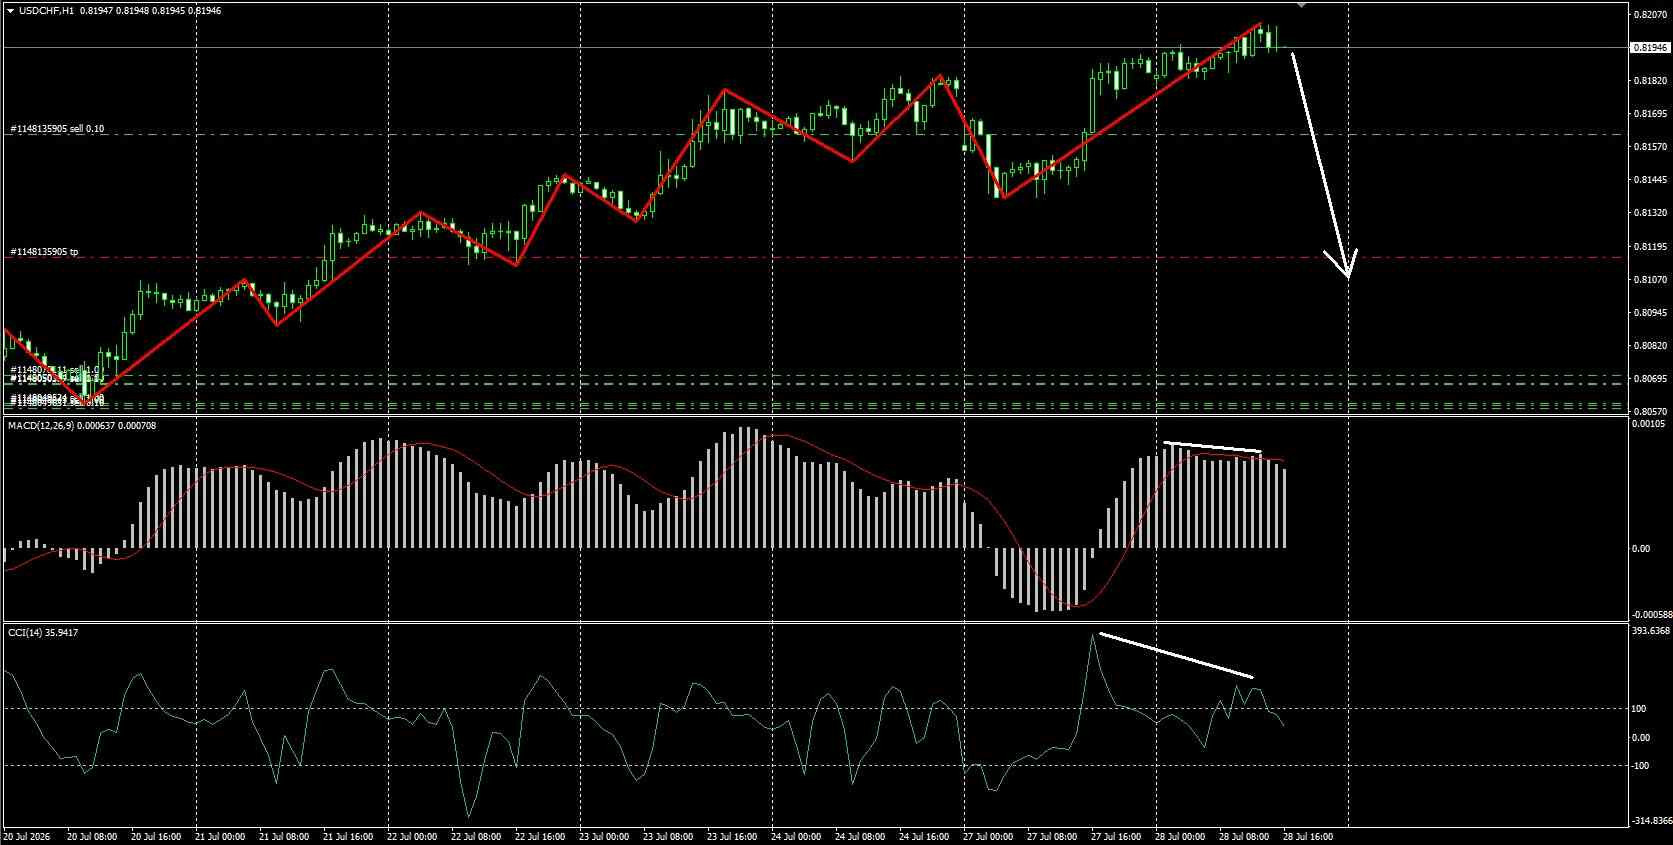Screen dimensions: 1673x845
Task: Click the gray chart shift marker triangle
Action: tap(1301, 5)
